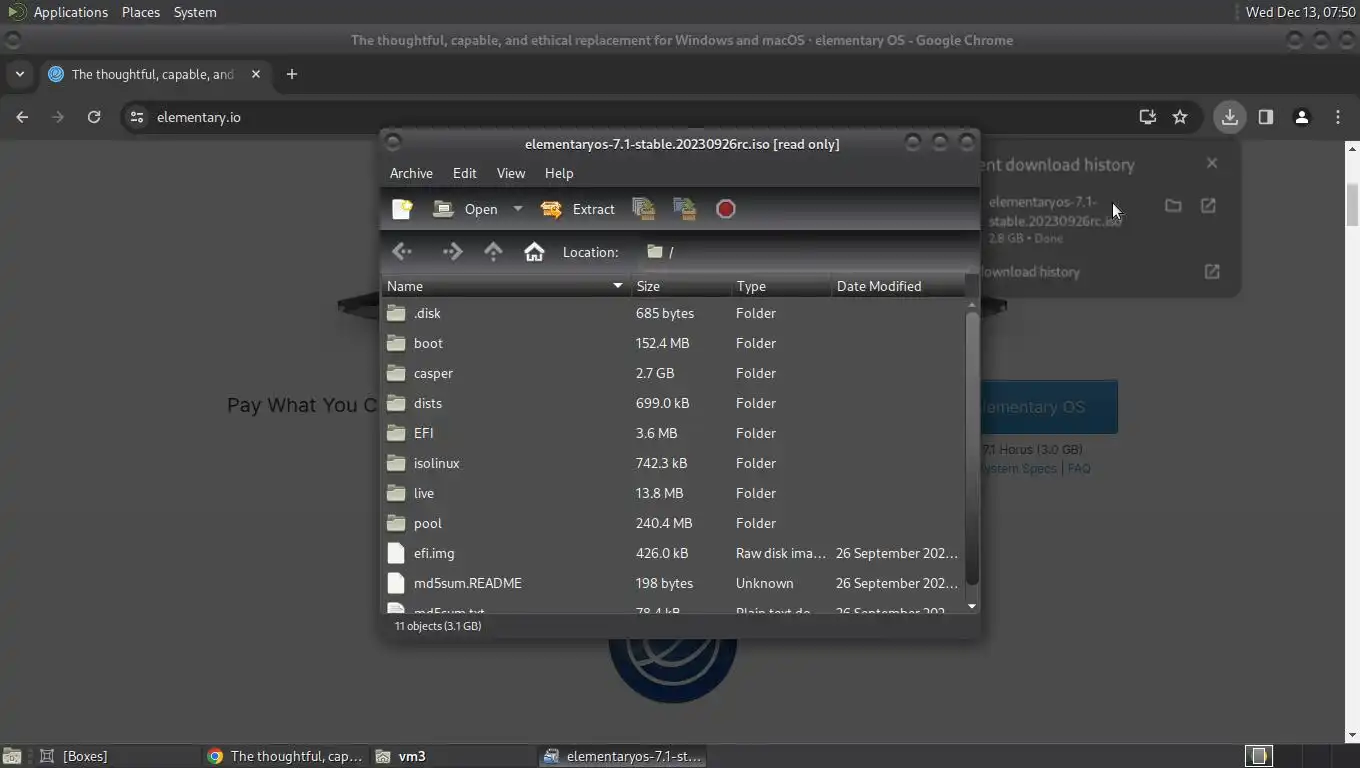The width and height of the screenshot is (1360, 768).
Task: Sort by Size column header
Action: [x=681, y=286]
